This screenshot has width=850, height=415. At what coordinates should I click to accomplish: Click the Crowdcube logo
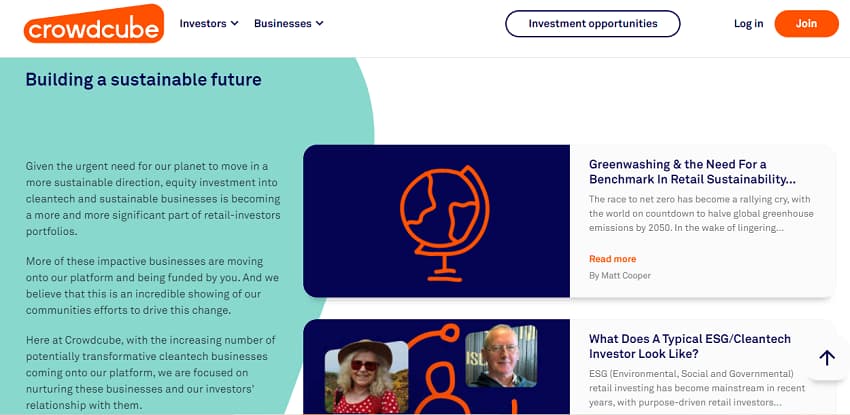tap(93, 24)
